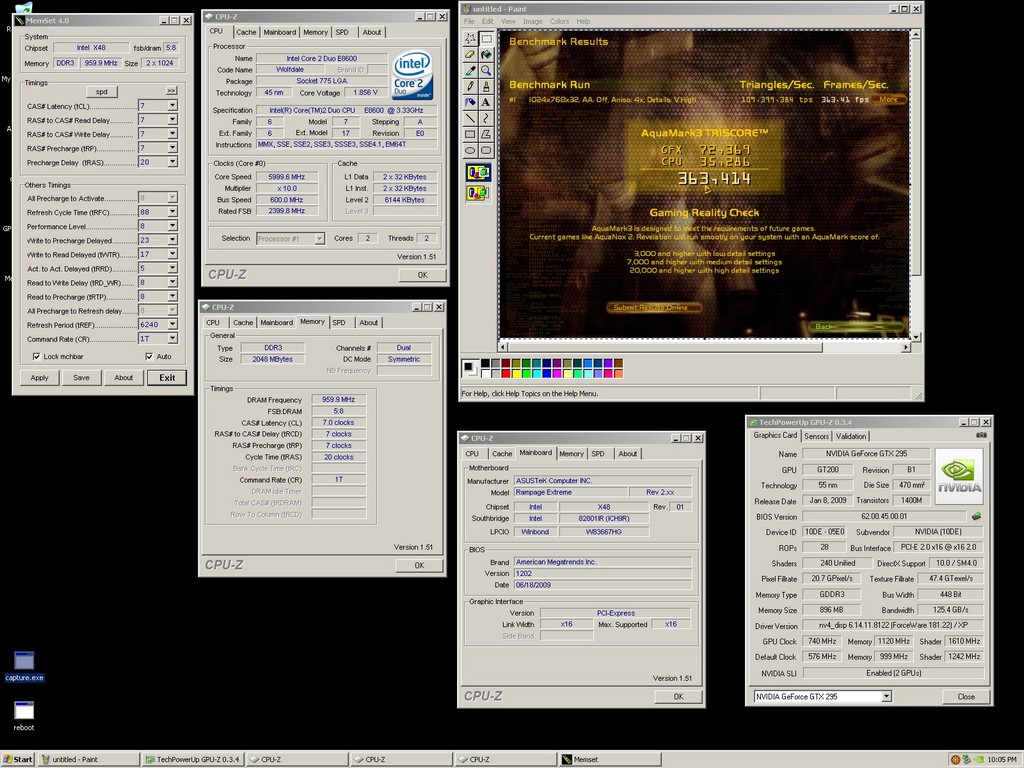Image resolution: width=1024 pixels, height=768 pixels.
Task: Open the File menu in Paint
Action: point(469,22)
